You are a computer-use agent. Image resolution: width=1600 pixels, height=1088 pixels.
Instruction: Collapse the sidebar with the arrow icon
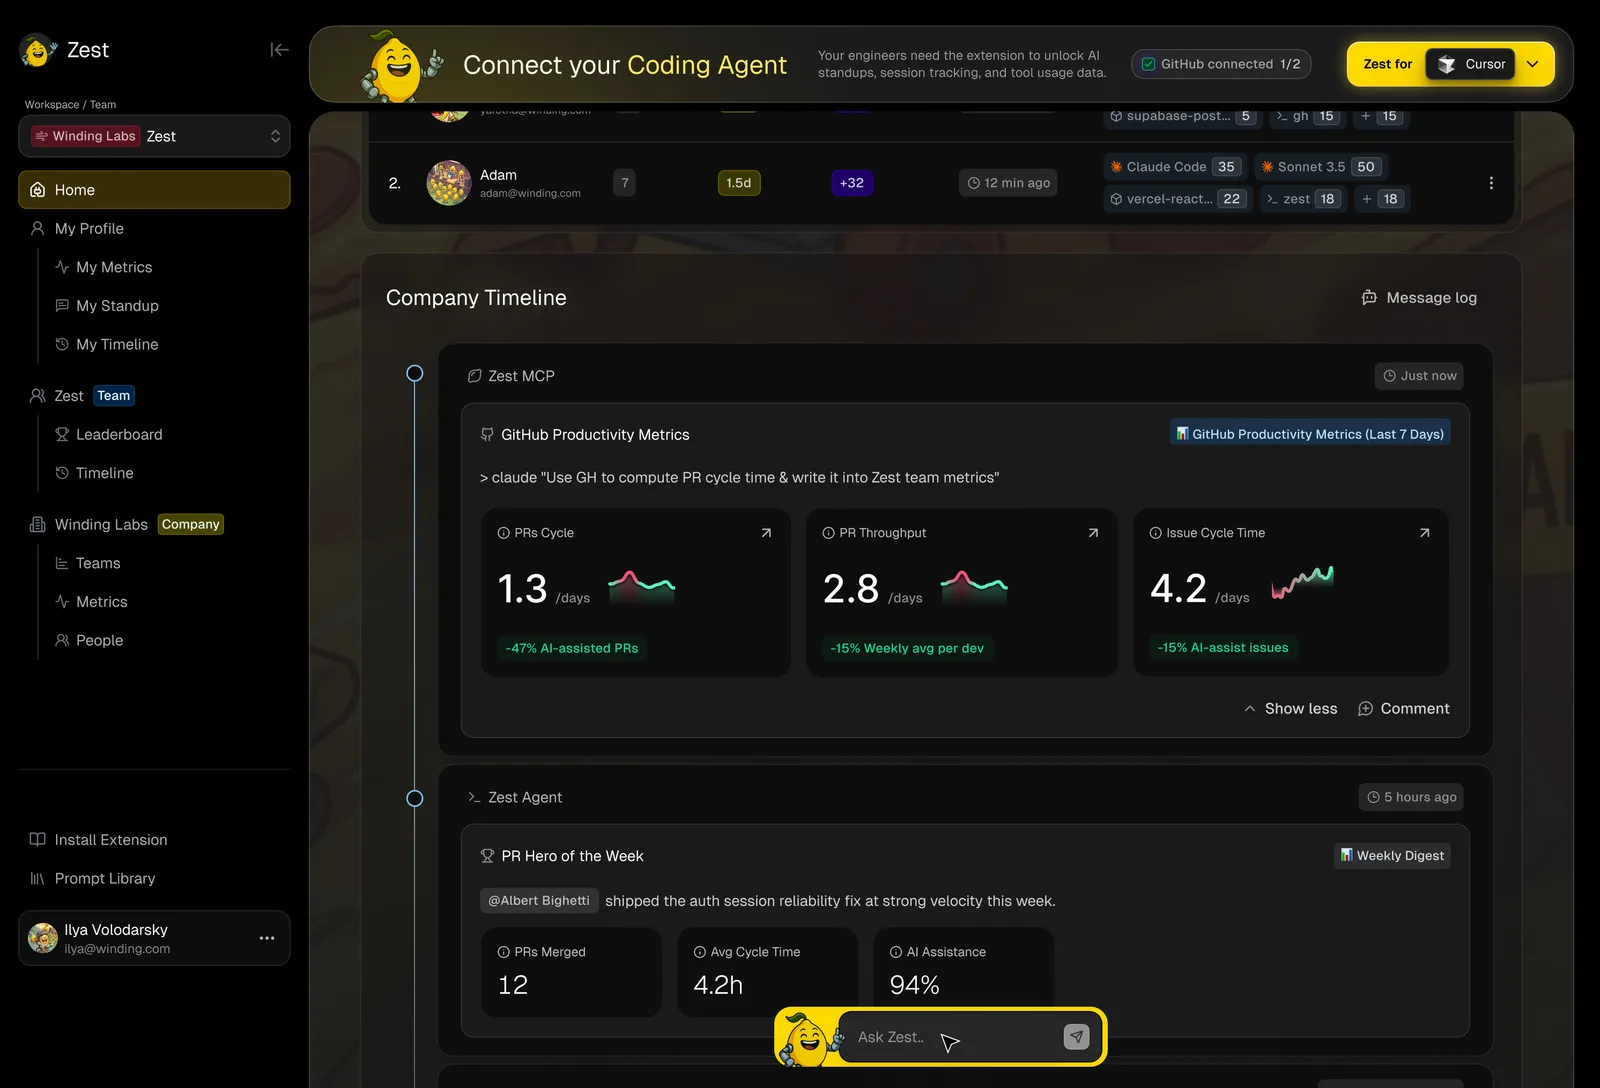[279, 50]
